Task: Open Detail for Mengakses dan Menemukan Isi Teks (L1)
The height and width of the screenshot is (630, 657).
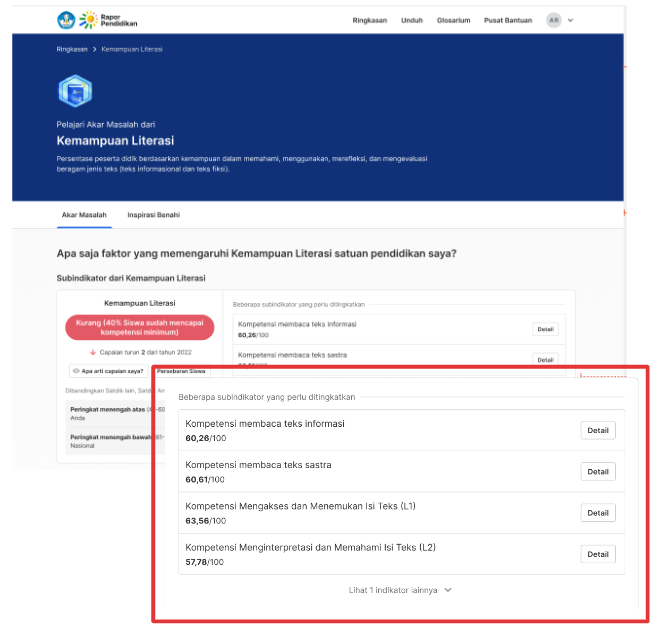Action: tap(598, 513)
